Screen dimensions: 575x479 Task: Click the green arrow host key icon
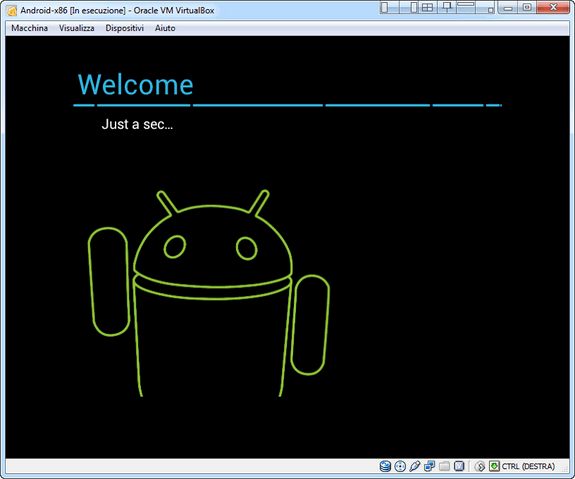pos(494,466)
